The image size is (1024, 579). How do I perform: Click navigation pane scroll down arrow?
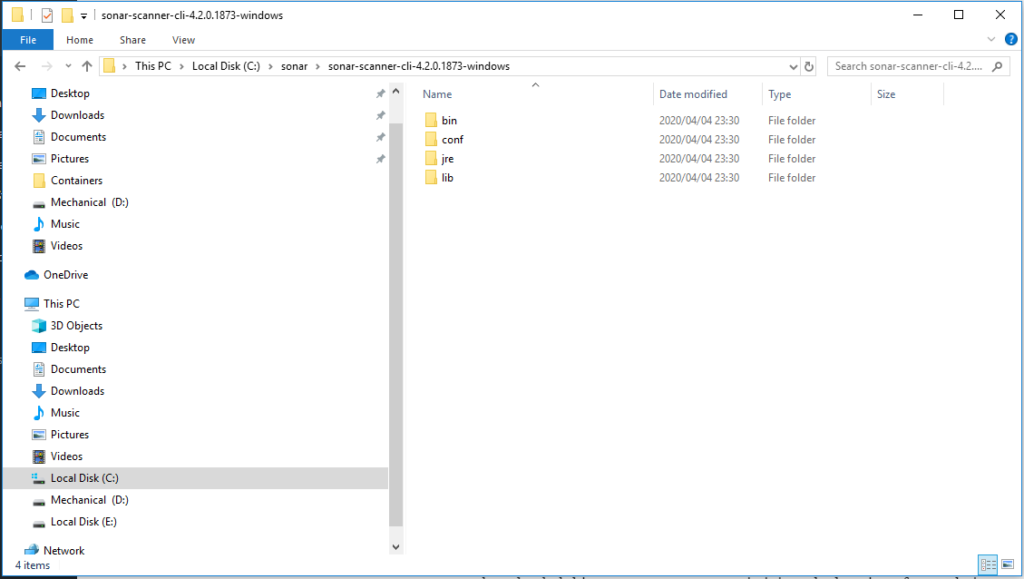point(396,547)
